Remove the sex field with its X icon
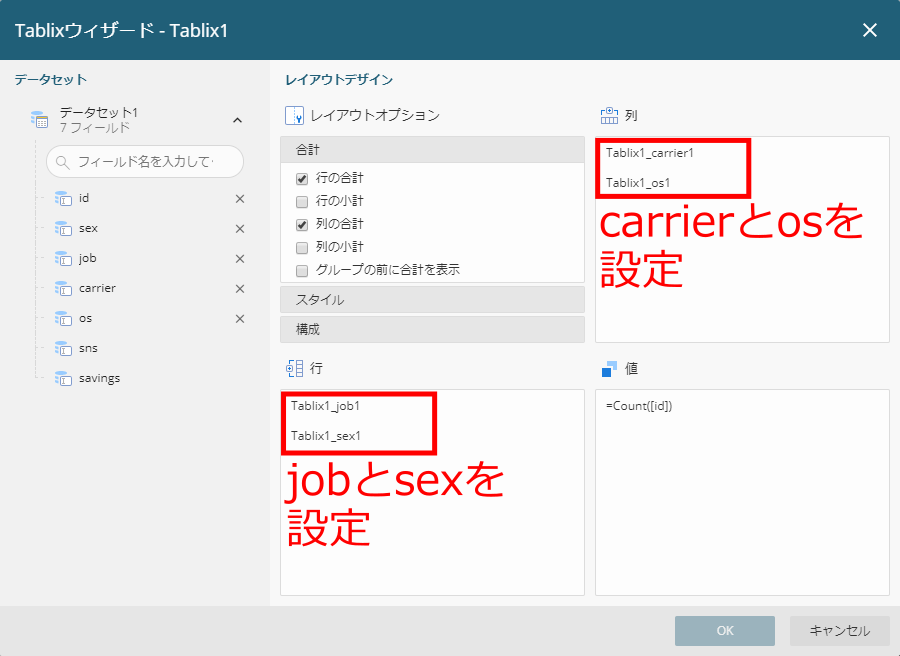The image size is (900, 656). pyautogui.click(x=240, y=228)
